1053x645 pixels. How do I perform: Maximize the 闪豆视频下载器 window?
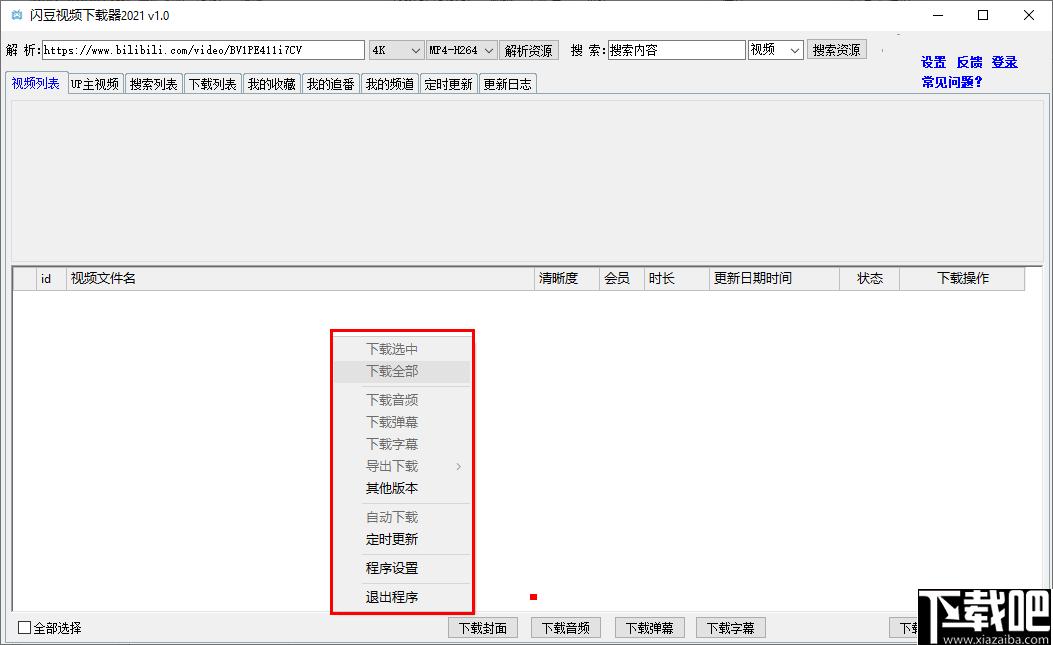click(x=983, y=15)
